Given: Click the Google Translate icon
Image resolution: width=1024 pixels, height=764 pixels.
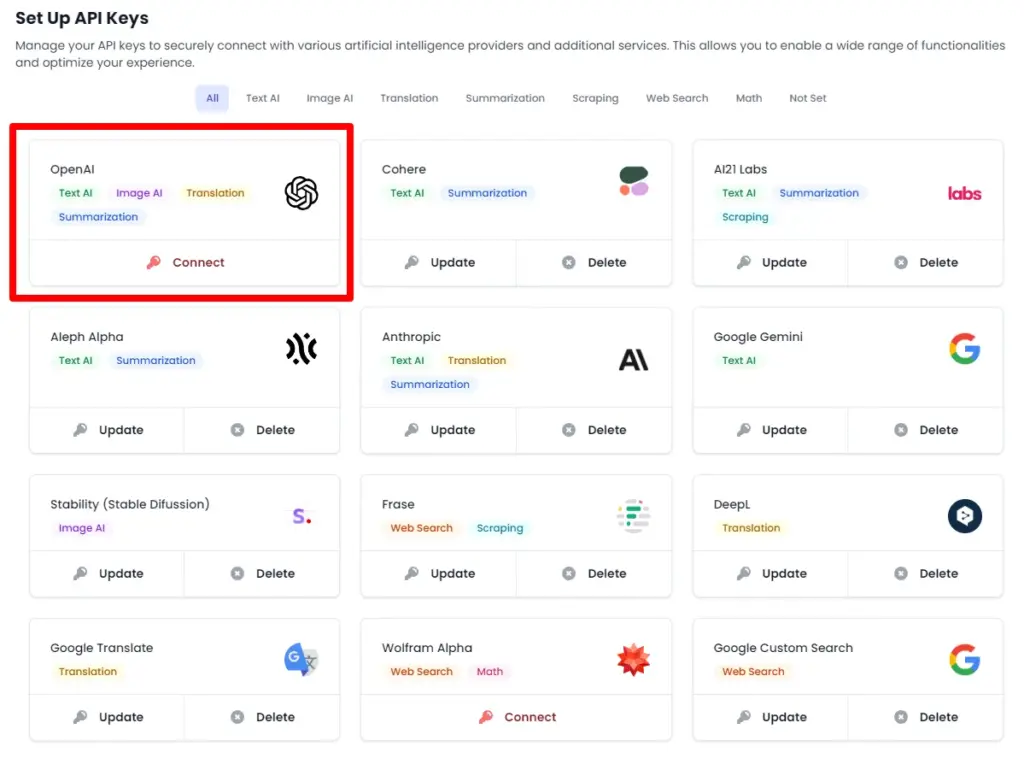Looking at the screenshot, I should tap(299, 659).
